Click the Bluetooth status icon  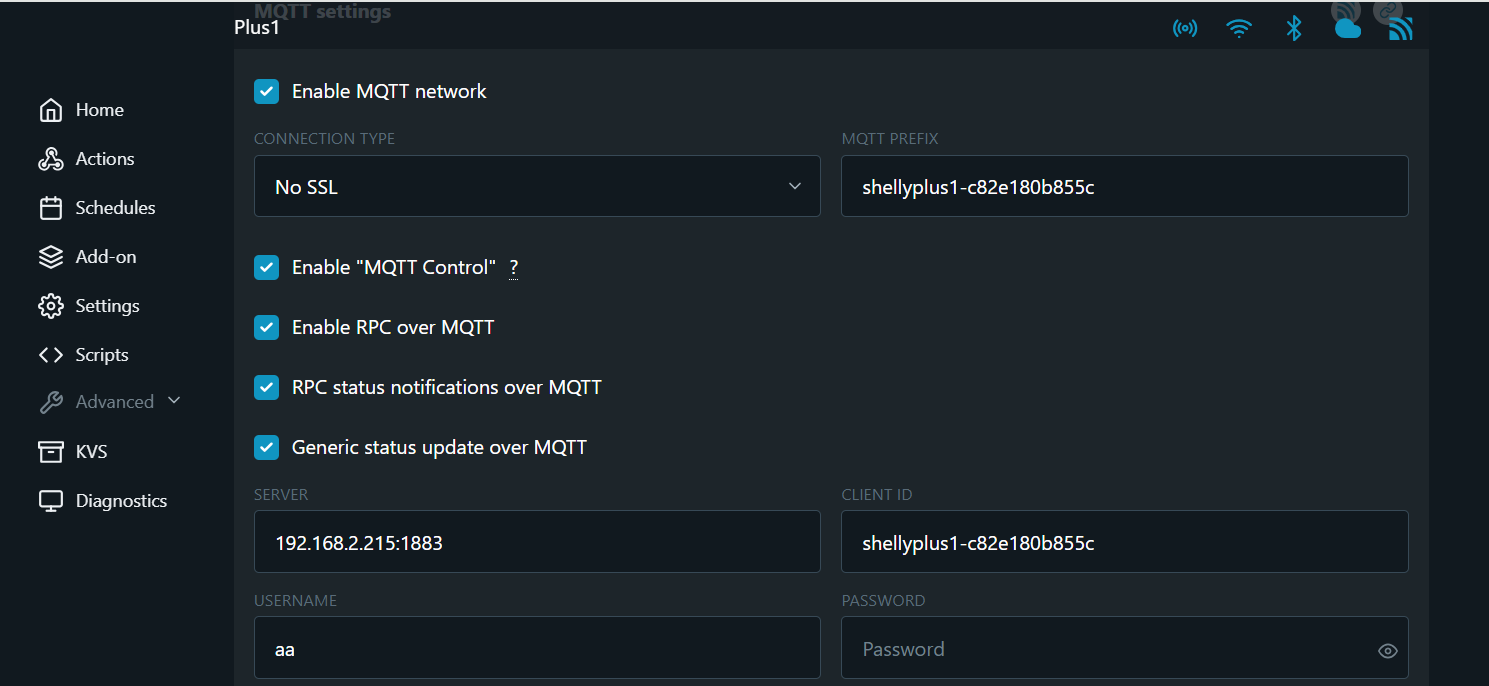pos(1294,28)
